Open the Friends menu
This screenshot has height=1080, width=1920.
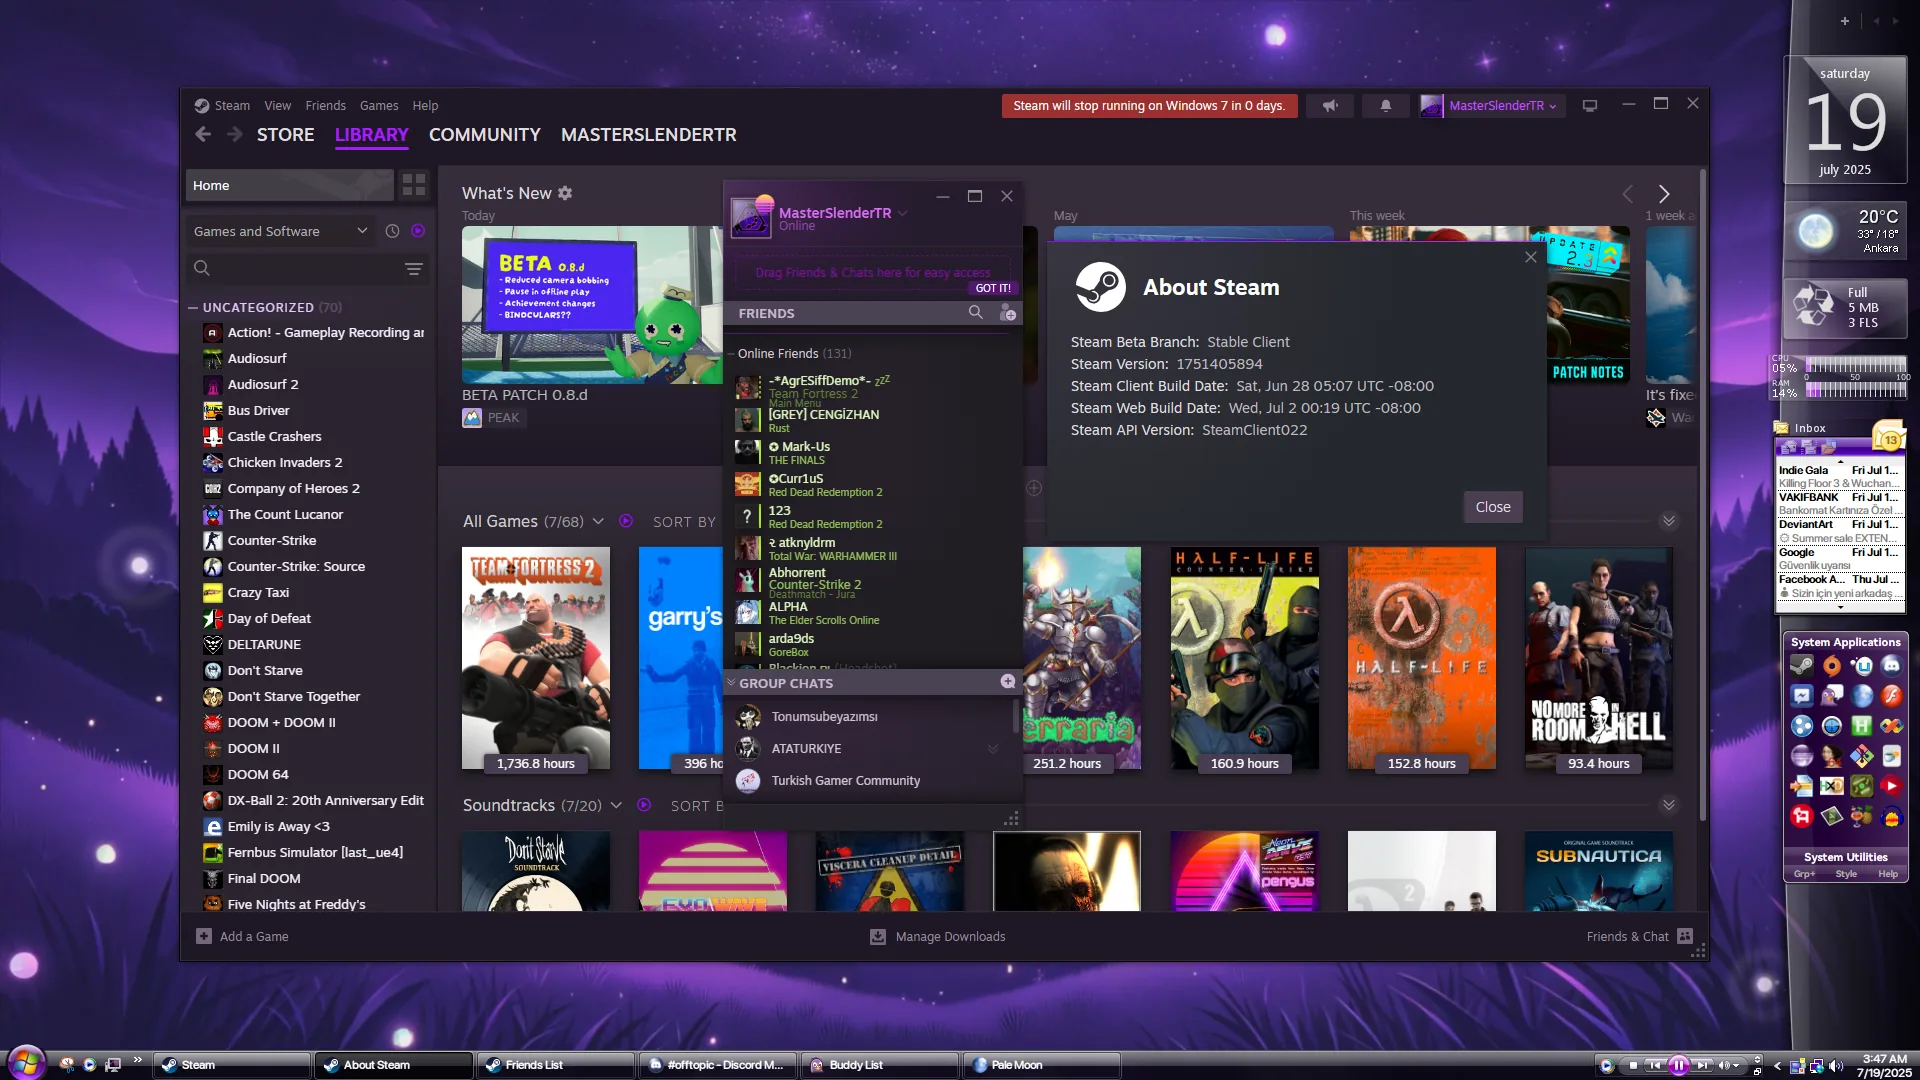point(325,106)
